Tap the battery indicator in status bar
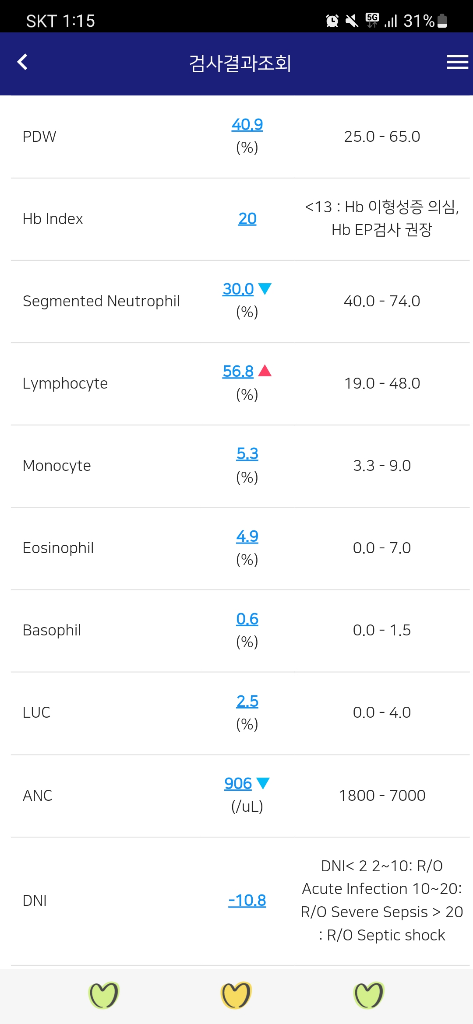The height and width of the screenshot is (1024, 473). [x=442, y=21]
